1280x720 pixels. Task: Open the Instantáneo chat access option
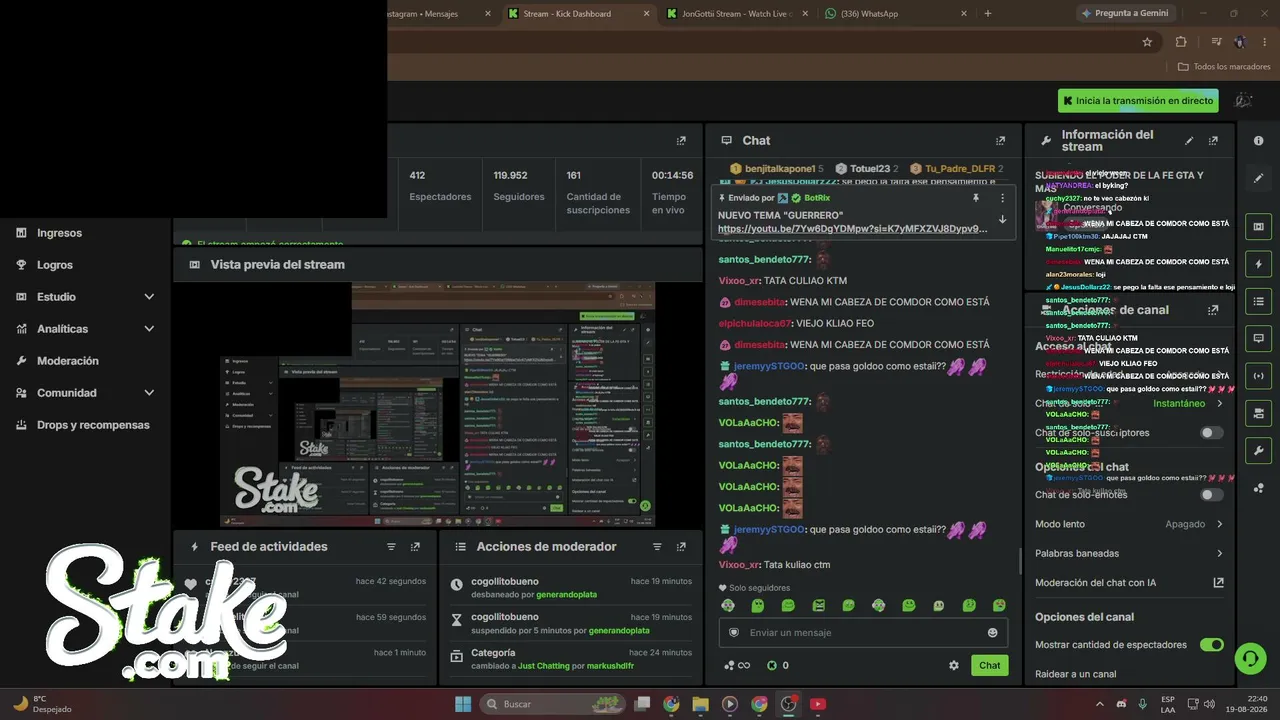click(x=1188, y=403)
